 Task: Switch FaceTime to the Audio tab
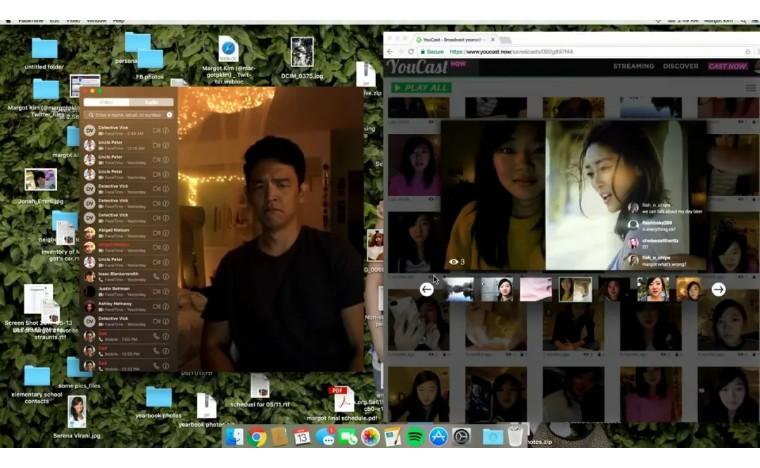149,102
